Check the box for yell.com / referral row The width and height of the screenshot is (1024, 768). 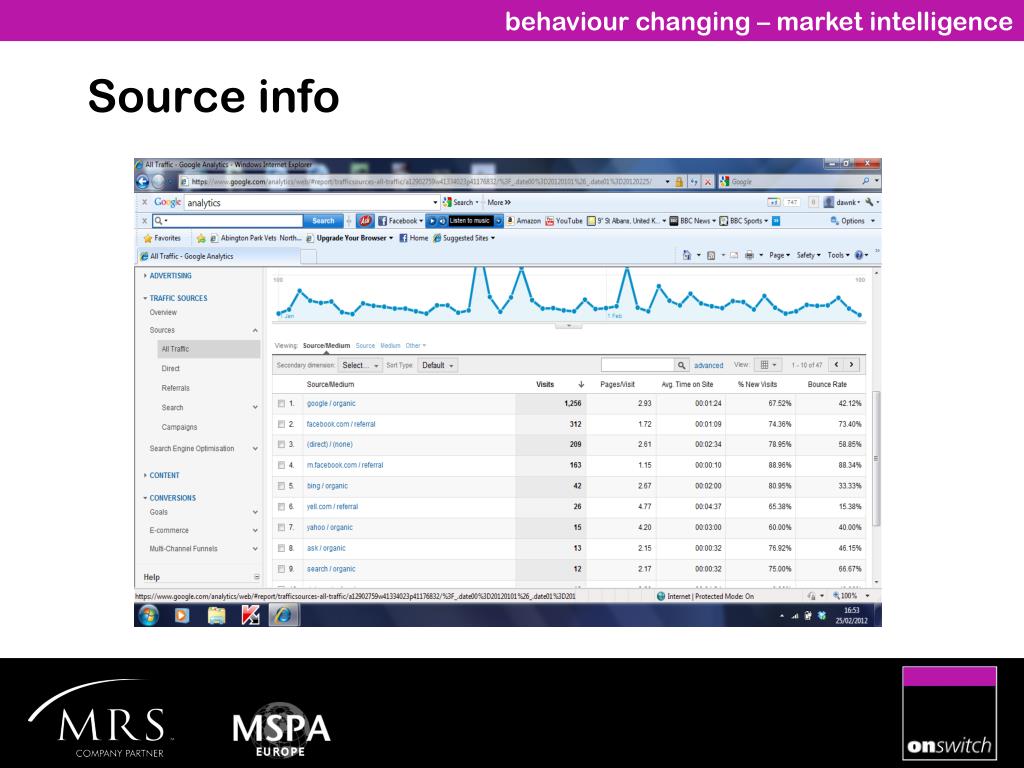coord(281,507)
